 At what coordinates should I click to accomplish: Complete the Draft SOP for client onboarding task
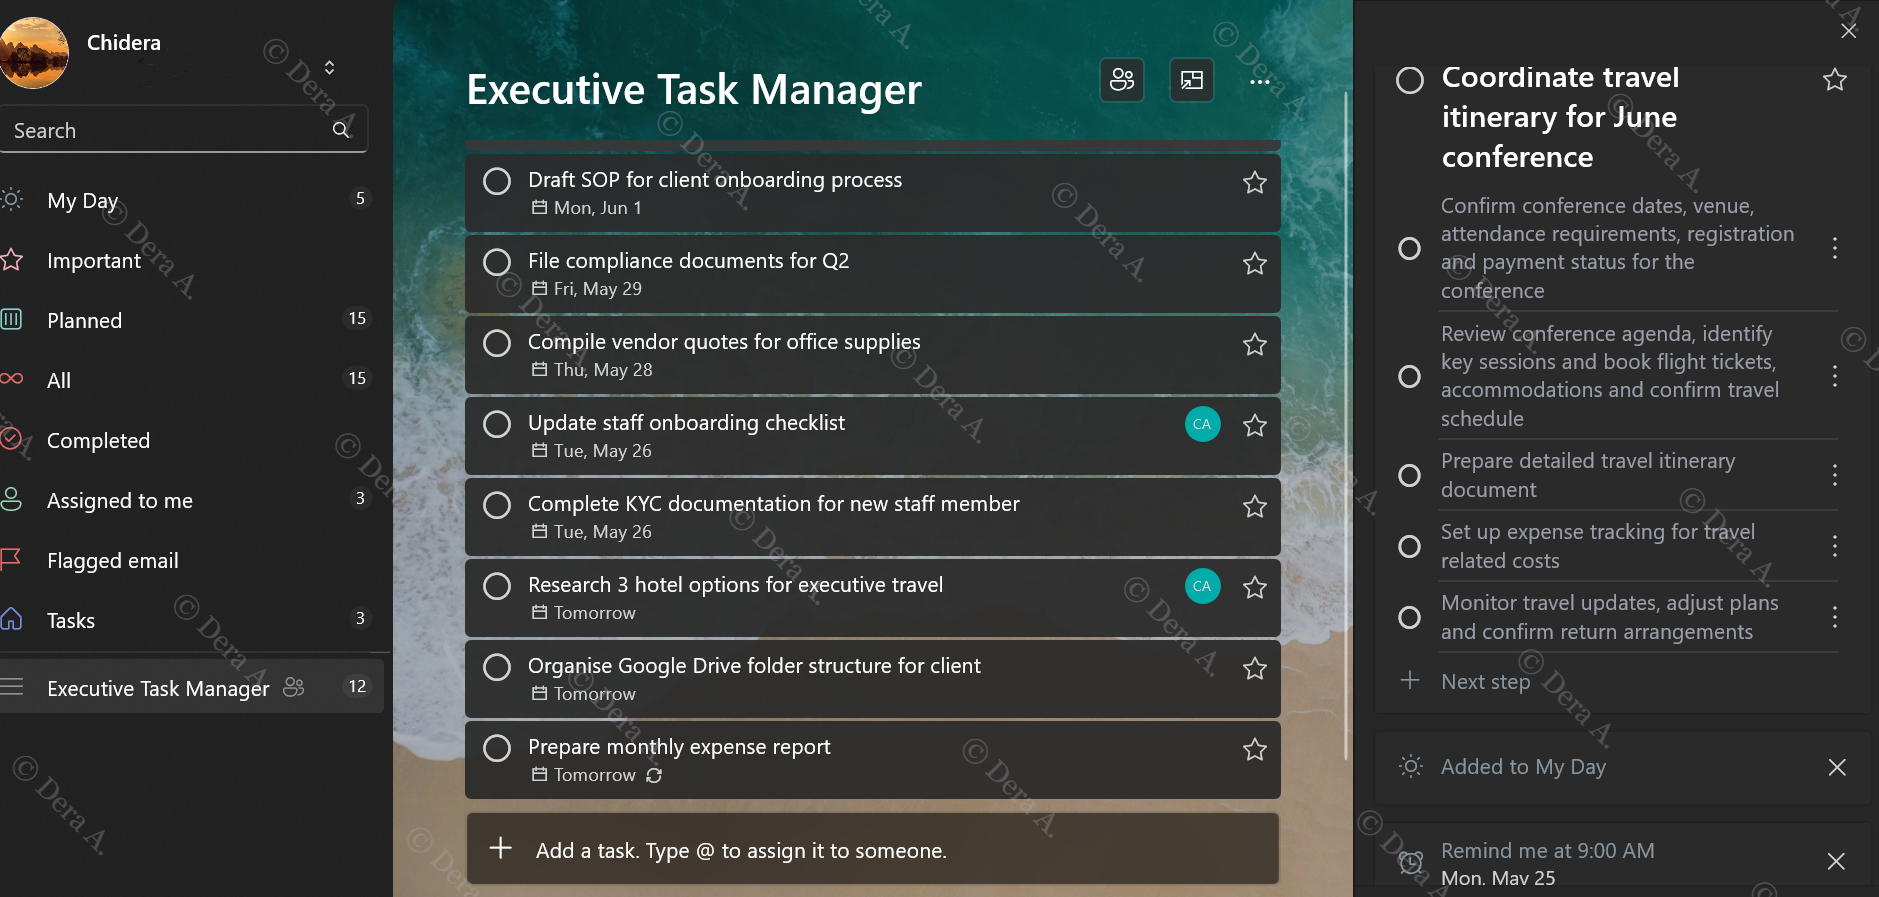(497, 181)
